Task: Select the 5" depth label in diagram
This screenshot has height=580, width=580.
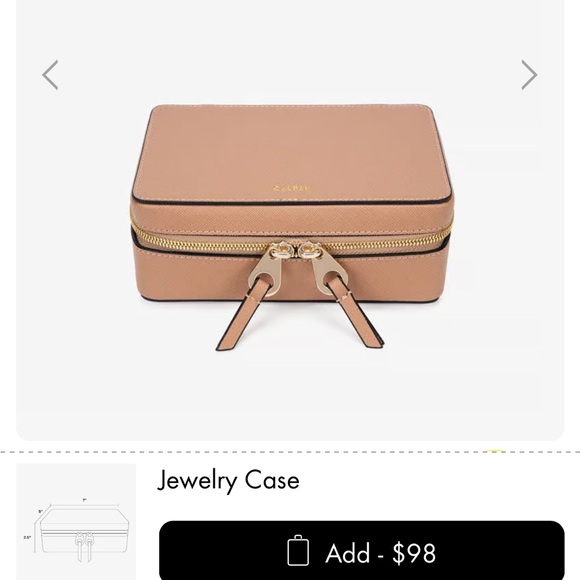Action: [41, 512]
